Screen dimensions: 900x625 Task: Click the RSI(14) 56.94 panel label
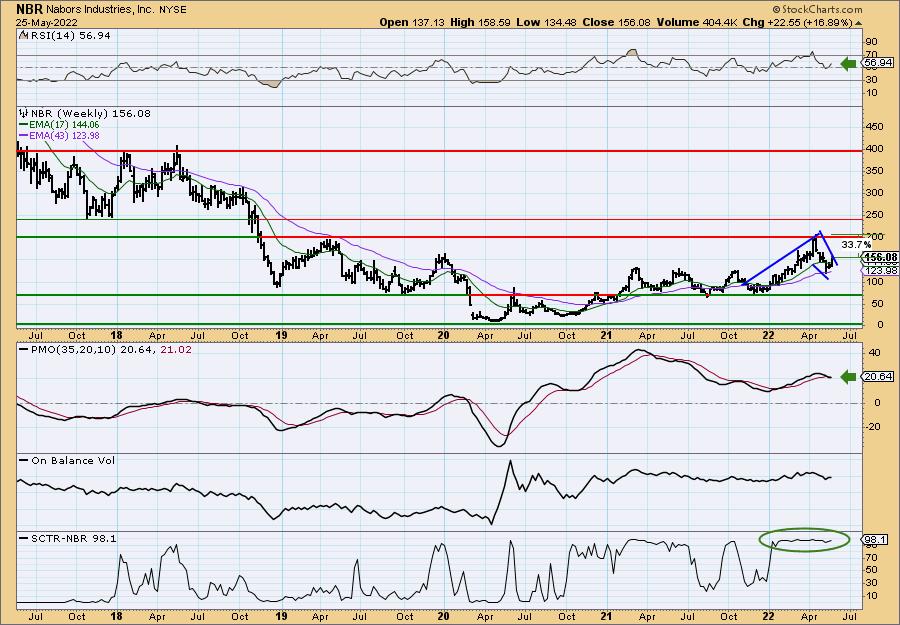(69, 35)
